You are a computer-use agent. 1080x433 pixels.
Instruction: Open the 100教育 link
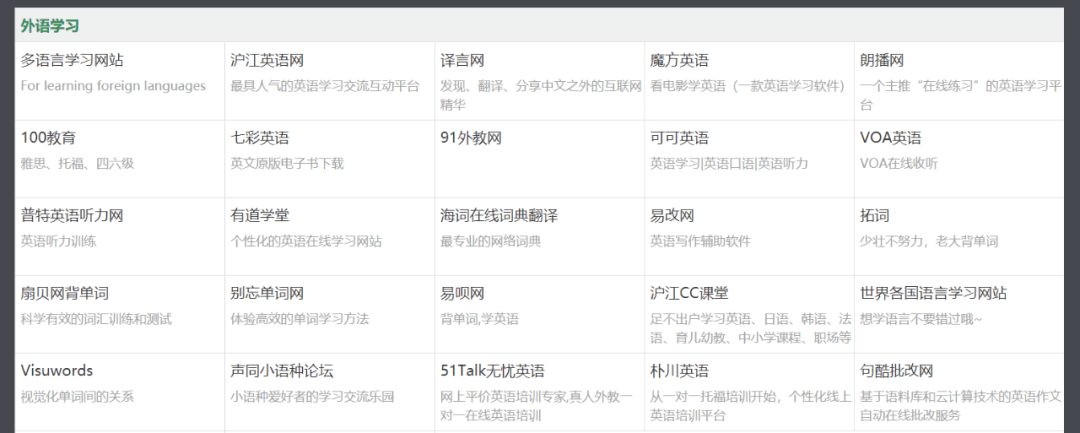(48, 138)
